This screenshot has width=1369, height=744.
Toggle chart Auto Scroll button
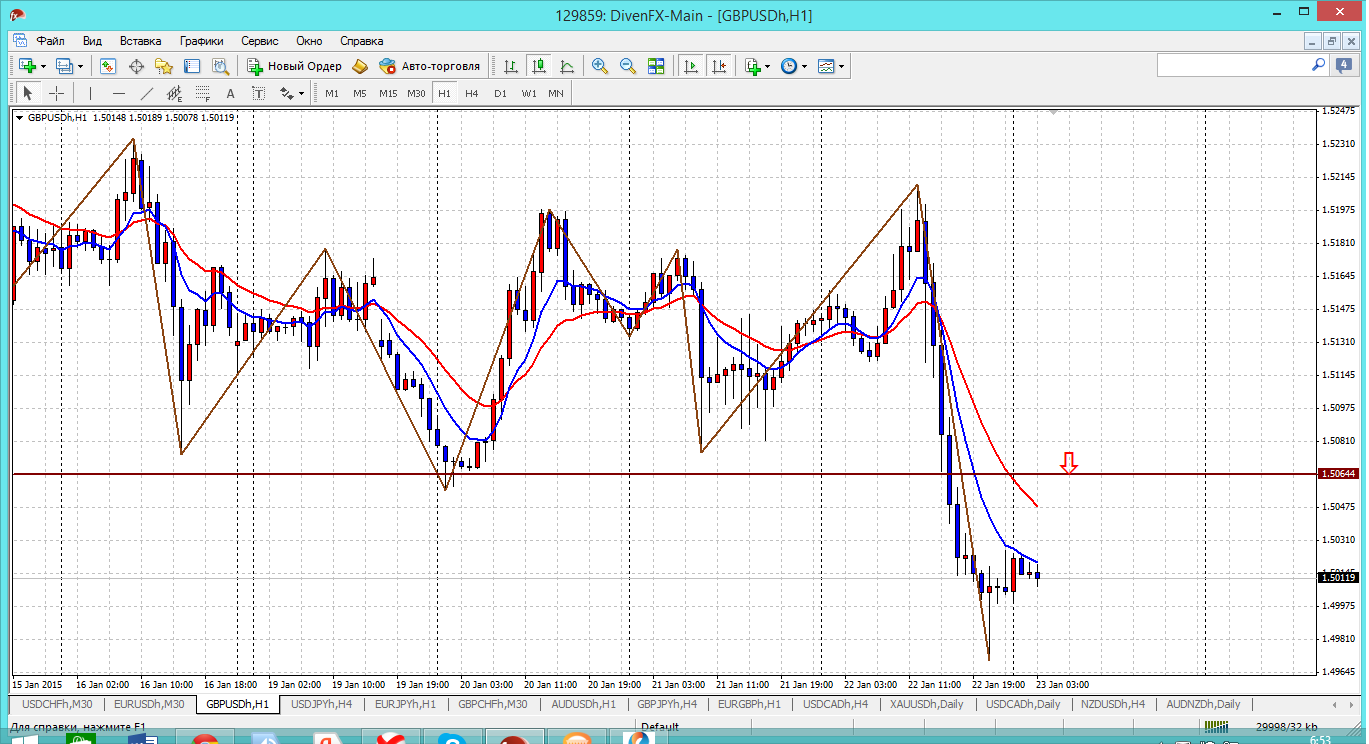tap(691, 66)
